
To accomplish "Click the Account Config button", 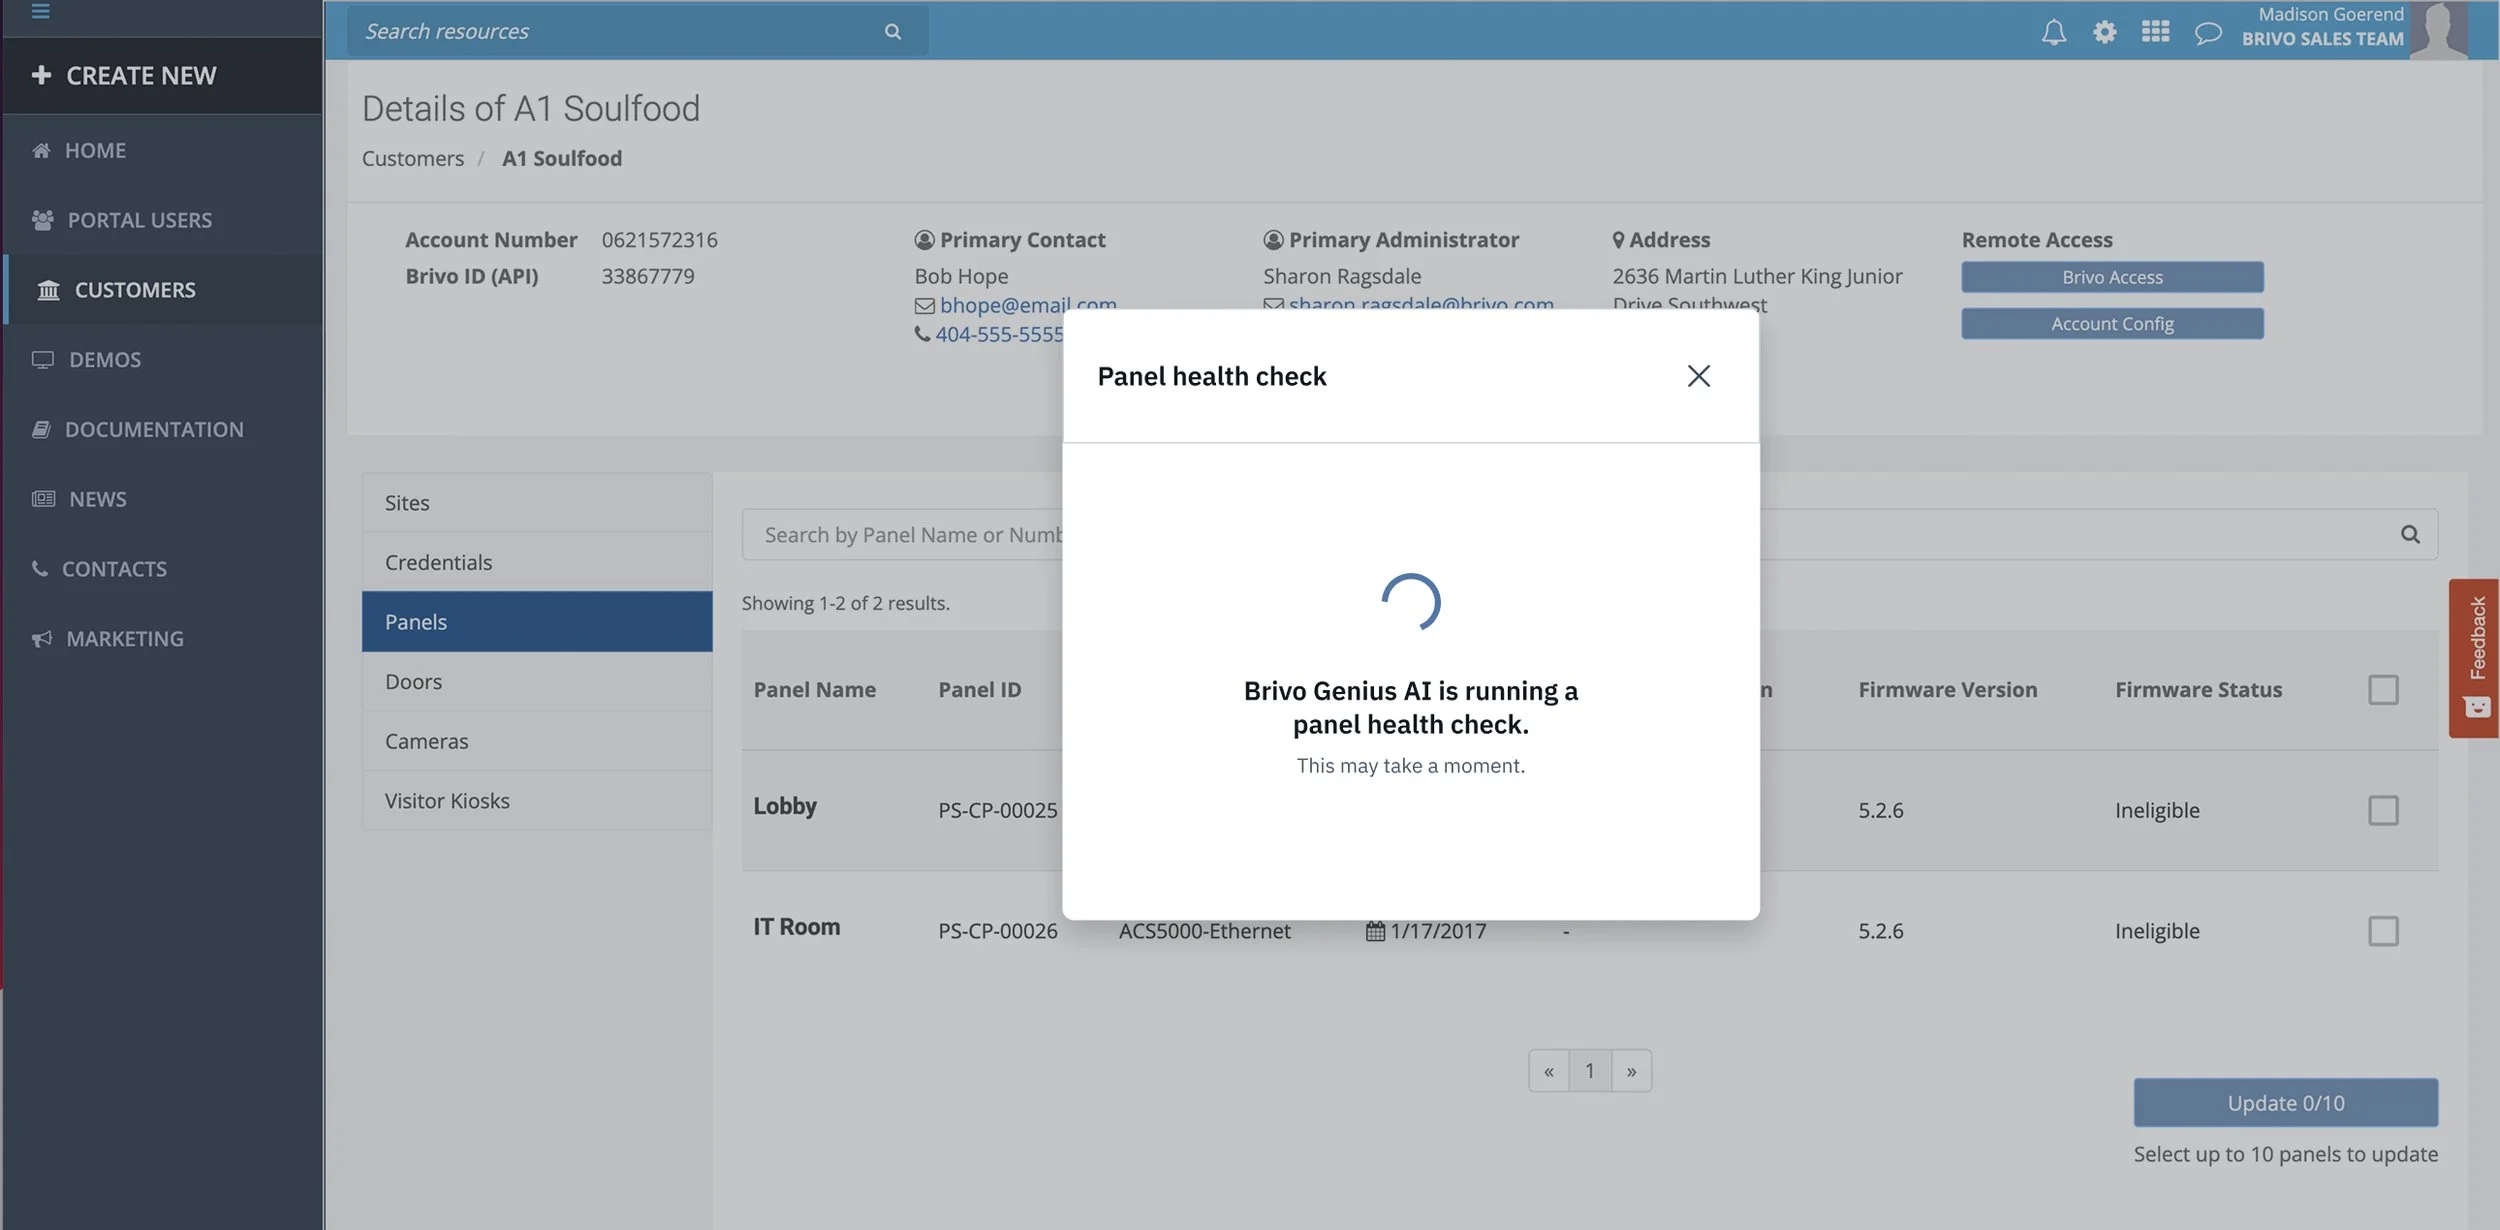I will [x=2111, y=324].
